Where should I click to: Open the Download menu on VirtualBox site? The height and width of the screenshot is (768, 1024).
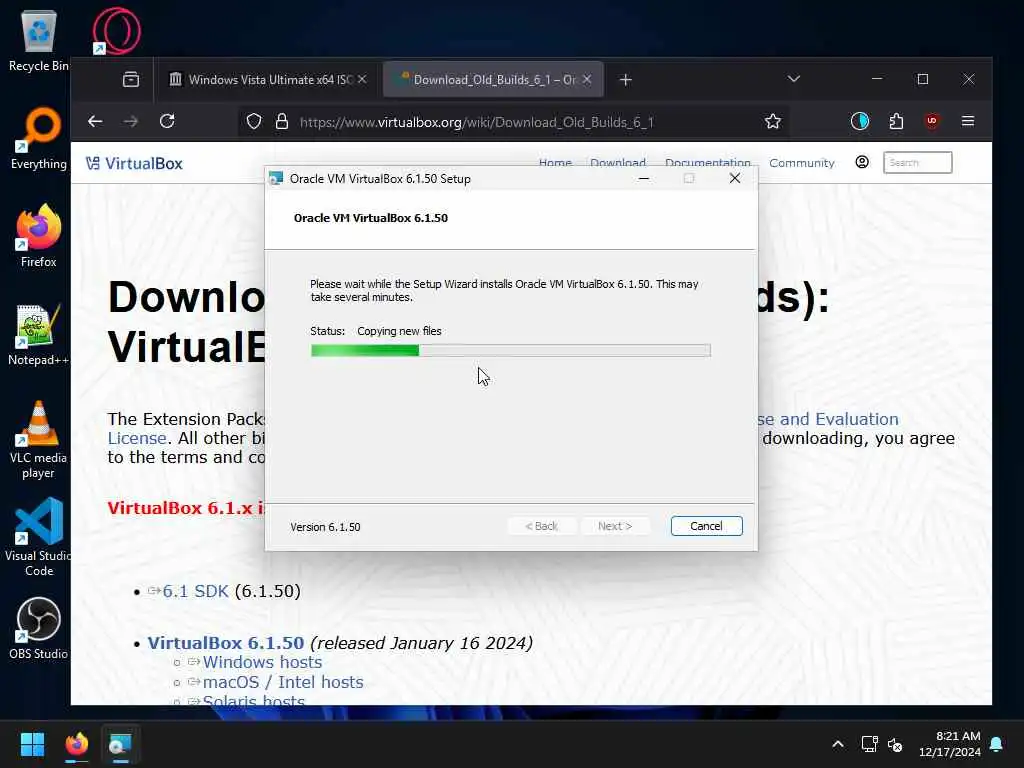618,162
